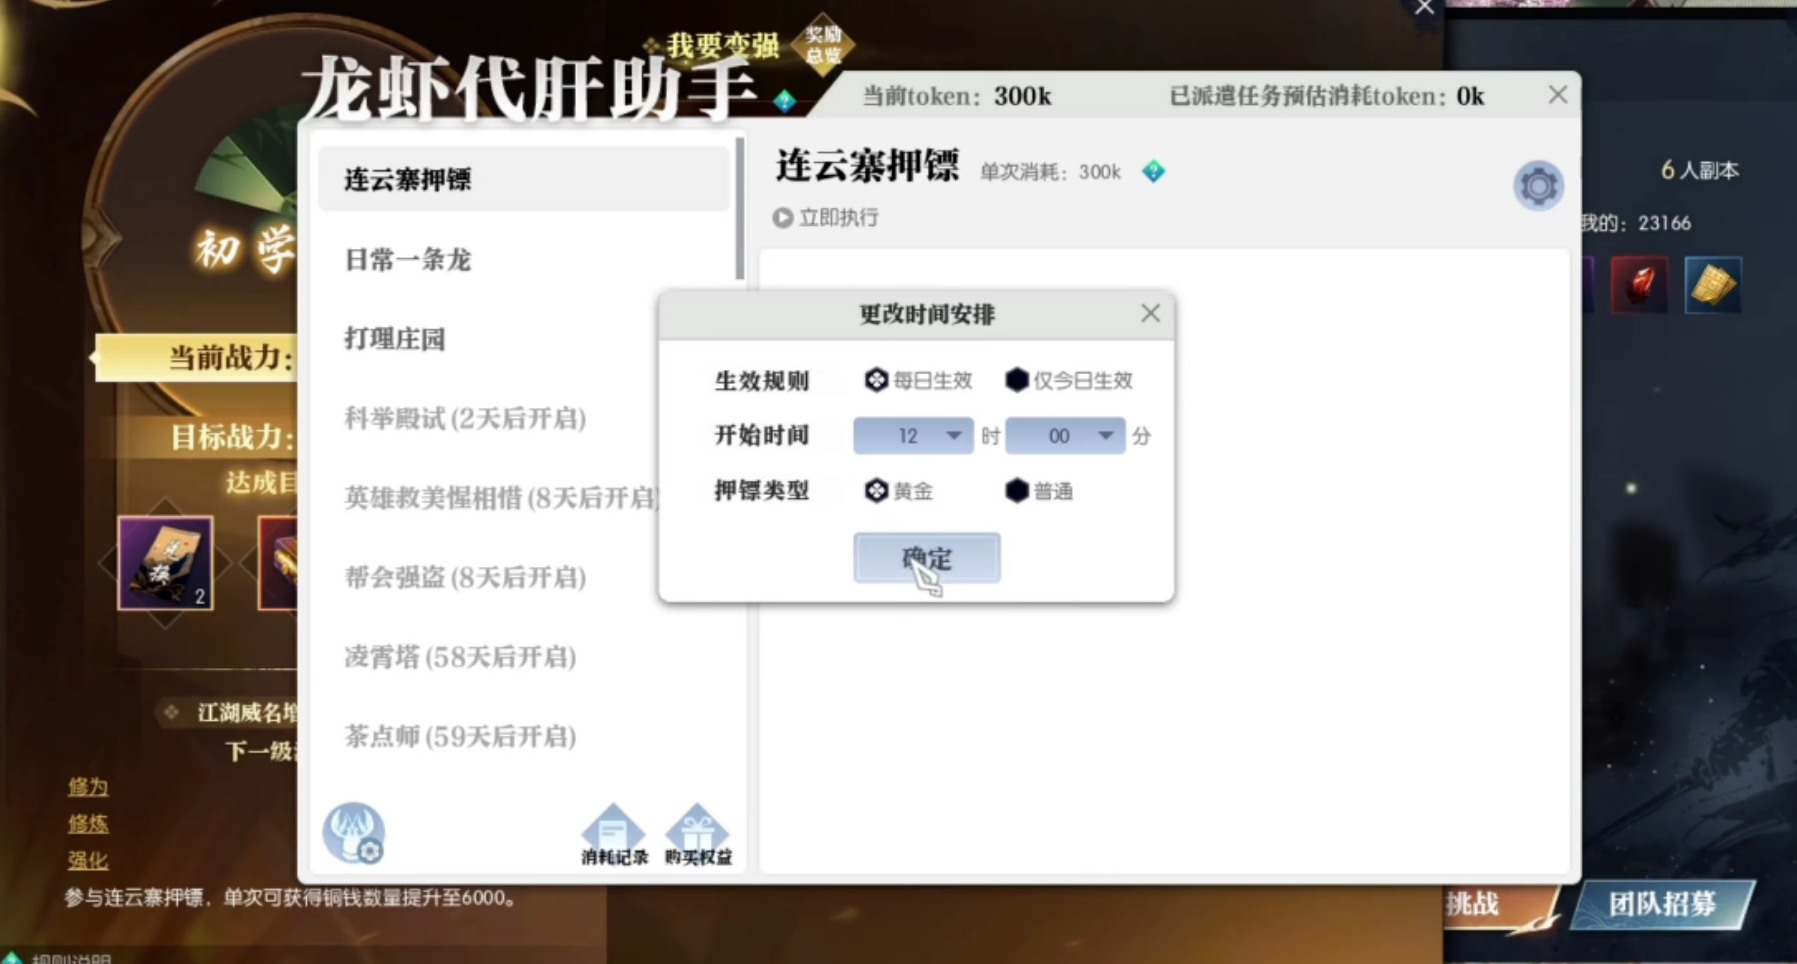Click the scroll item with count 2

(x=165, y=563)
